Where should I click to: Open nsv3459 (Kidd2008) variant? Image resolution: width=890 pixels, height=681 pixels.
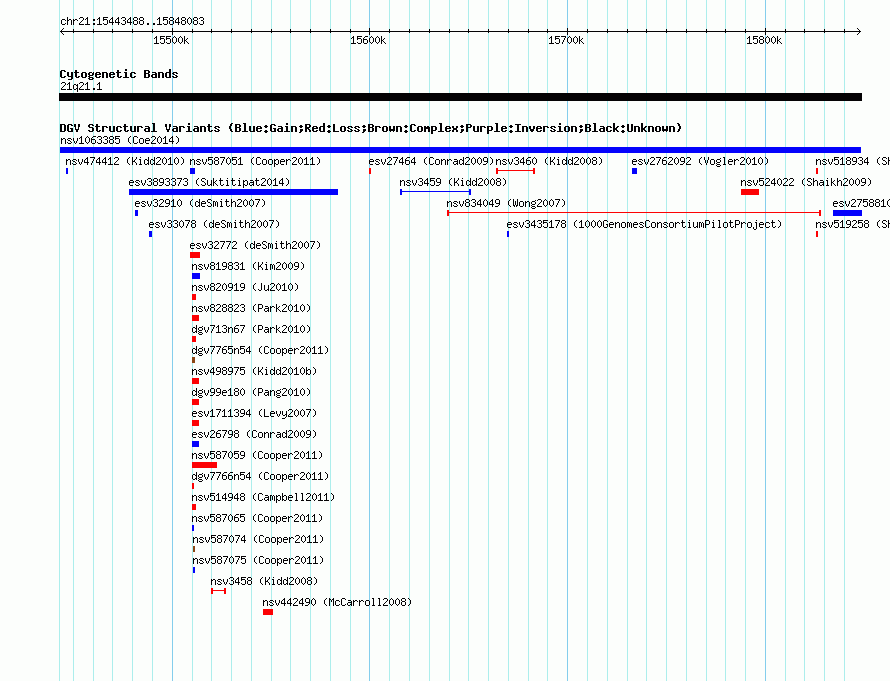click(x=453, y=182)
